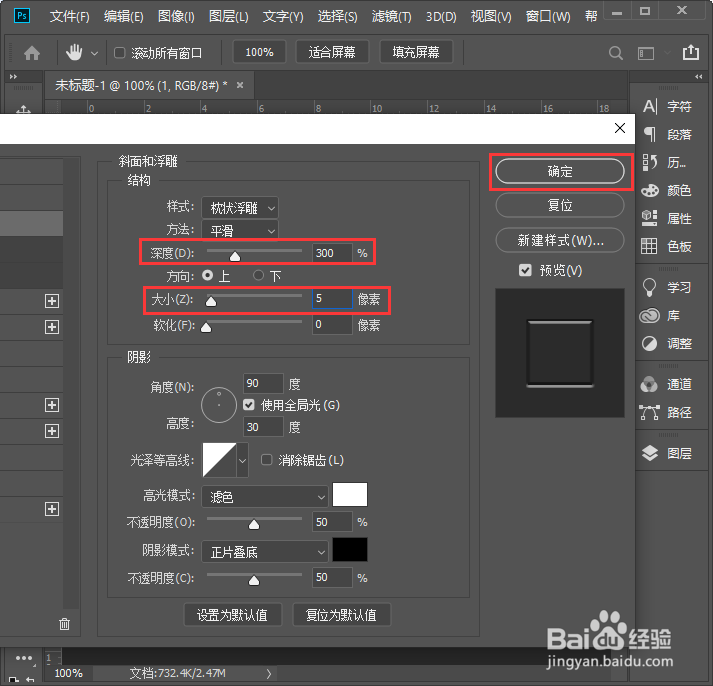Viewport: 713px width, 686px height.
Task: Click the white highlight color swatch
Action: 350,495
